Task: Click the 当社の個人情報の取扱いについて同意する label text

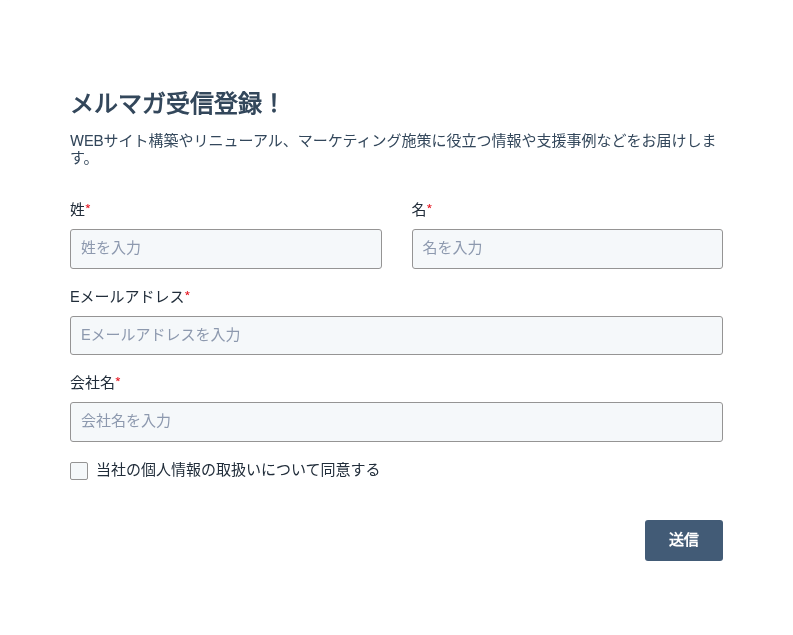Action: click(x=238, y=470)
